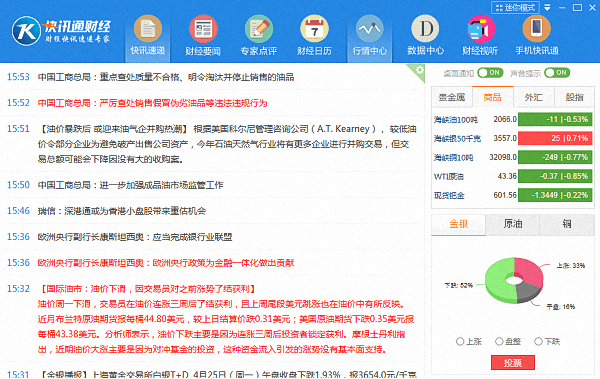Open the 15:51 油价暴跌后 A.T. Kearney article
This screenshot has width=600, height=379.
point(227,144)
